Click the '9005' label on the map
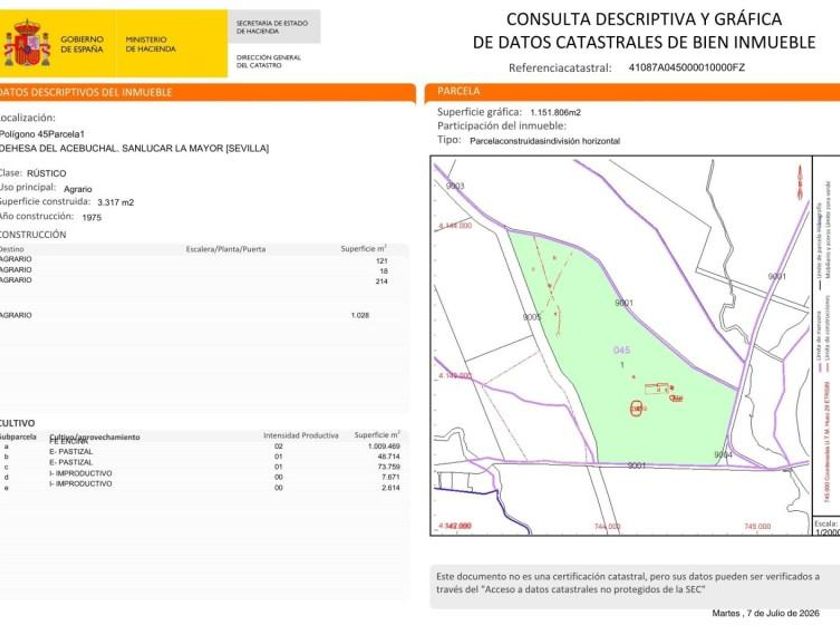The image size is (840, 630). (532, 317)
